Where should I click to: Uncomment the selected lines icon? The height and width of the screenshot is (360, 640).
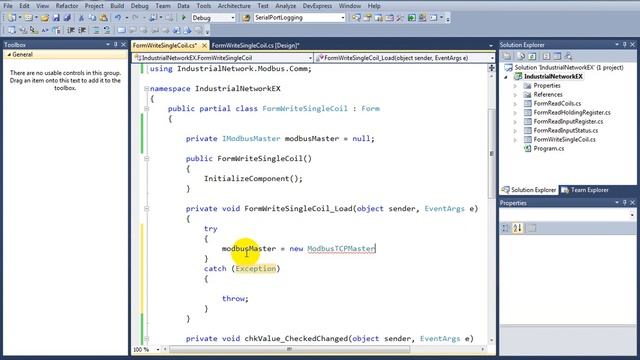pos(107,30)
